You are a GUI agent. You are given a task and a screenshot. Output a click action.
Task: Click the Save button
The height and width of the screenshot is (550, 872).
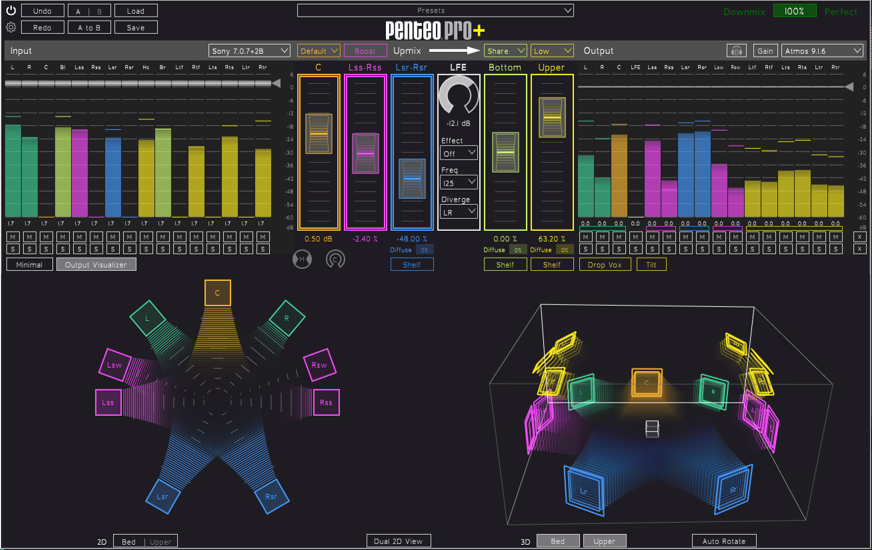[136, 27]
